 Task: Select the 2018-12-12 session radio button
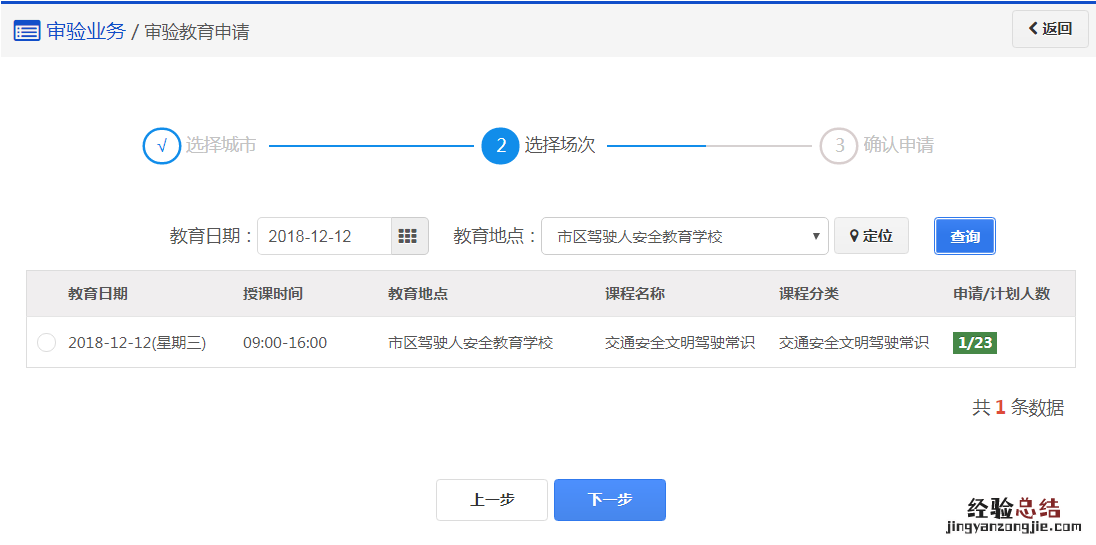(x=46, y=343)
